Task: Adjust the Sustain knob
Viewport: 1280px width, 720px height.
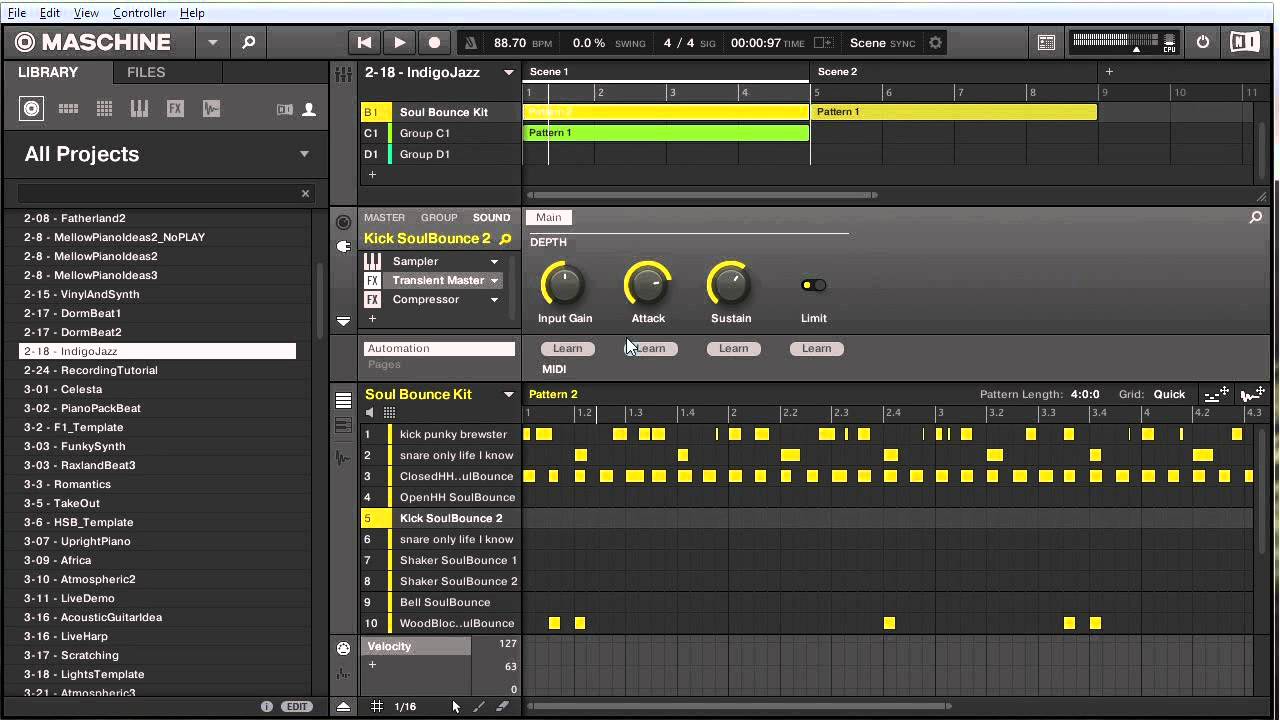Action: point(730,285)
